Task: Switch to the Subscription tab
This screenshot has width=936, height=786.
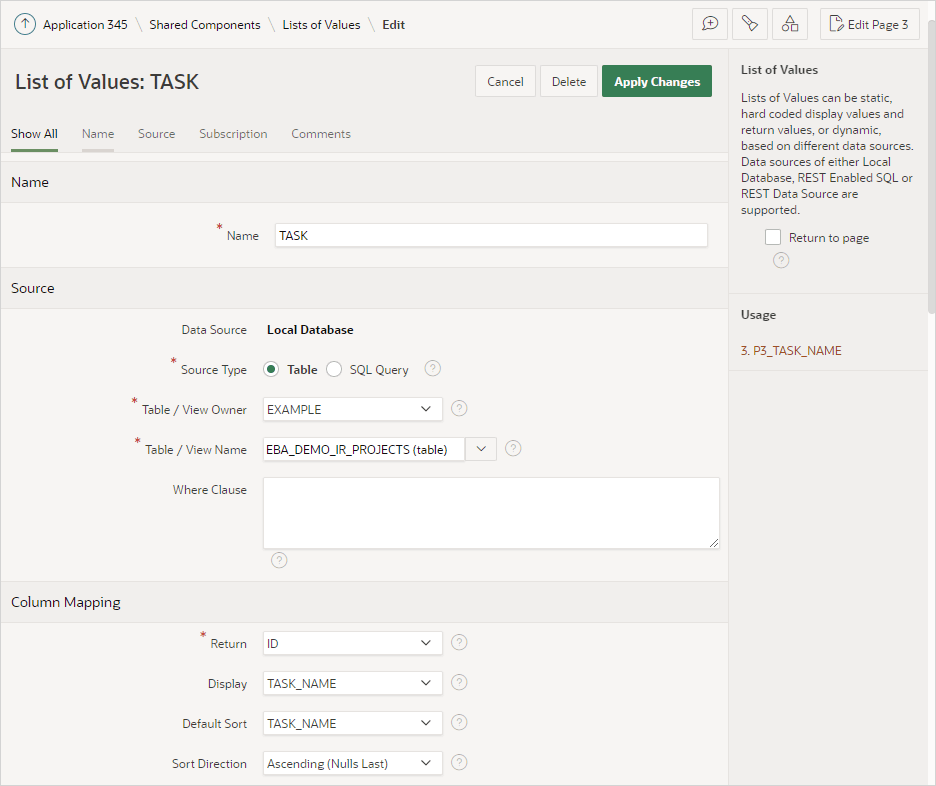Action: coord(233,134)
